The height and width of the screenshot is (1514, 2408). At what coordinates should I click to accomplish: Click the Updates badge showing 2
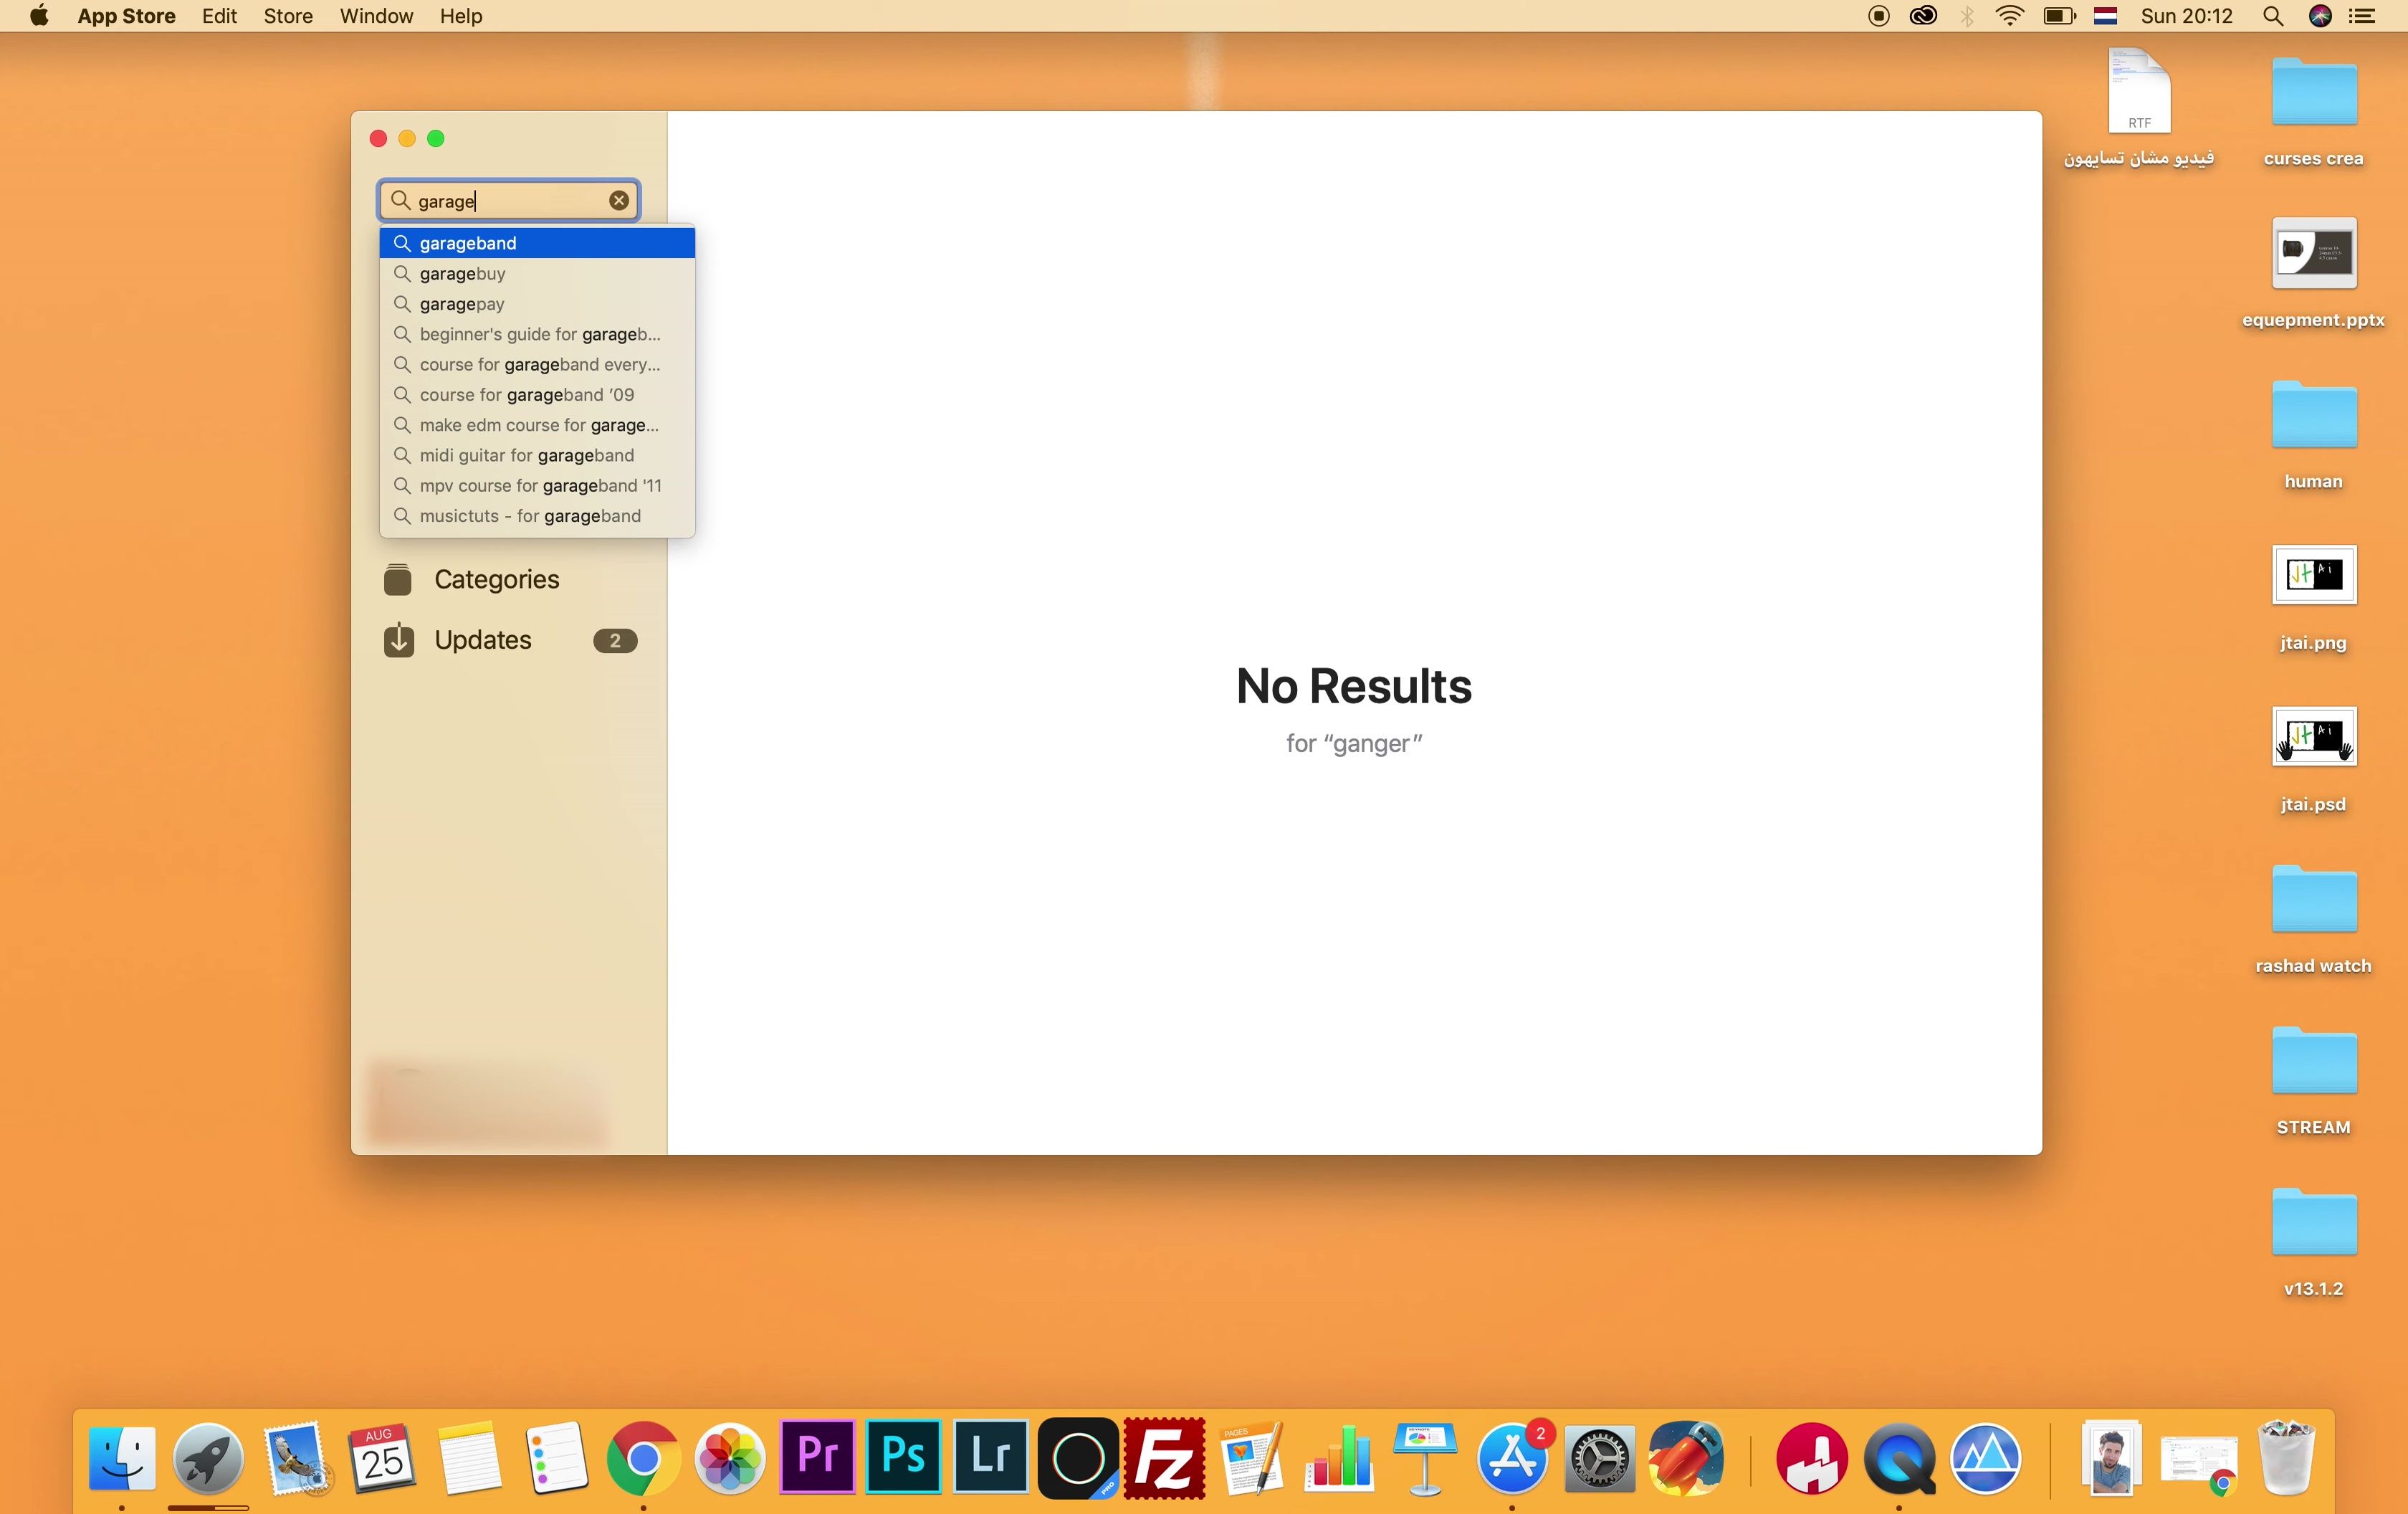click(615, 640)
